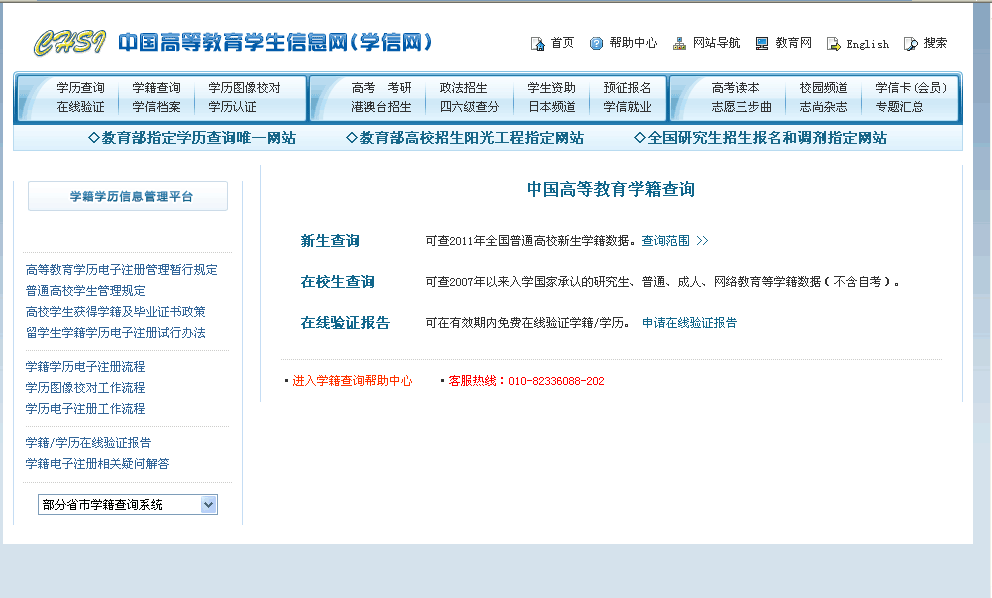Click the CHSI logo

point(70,43)
